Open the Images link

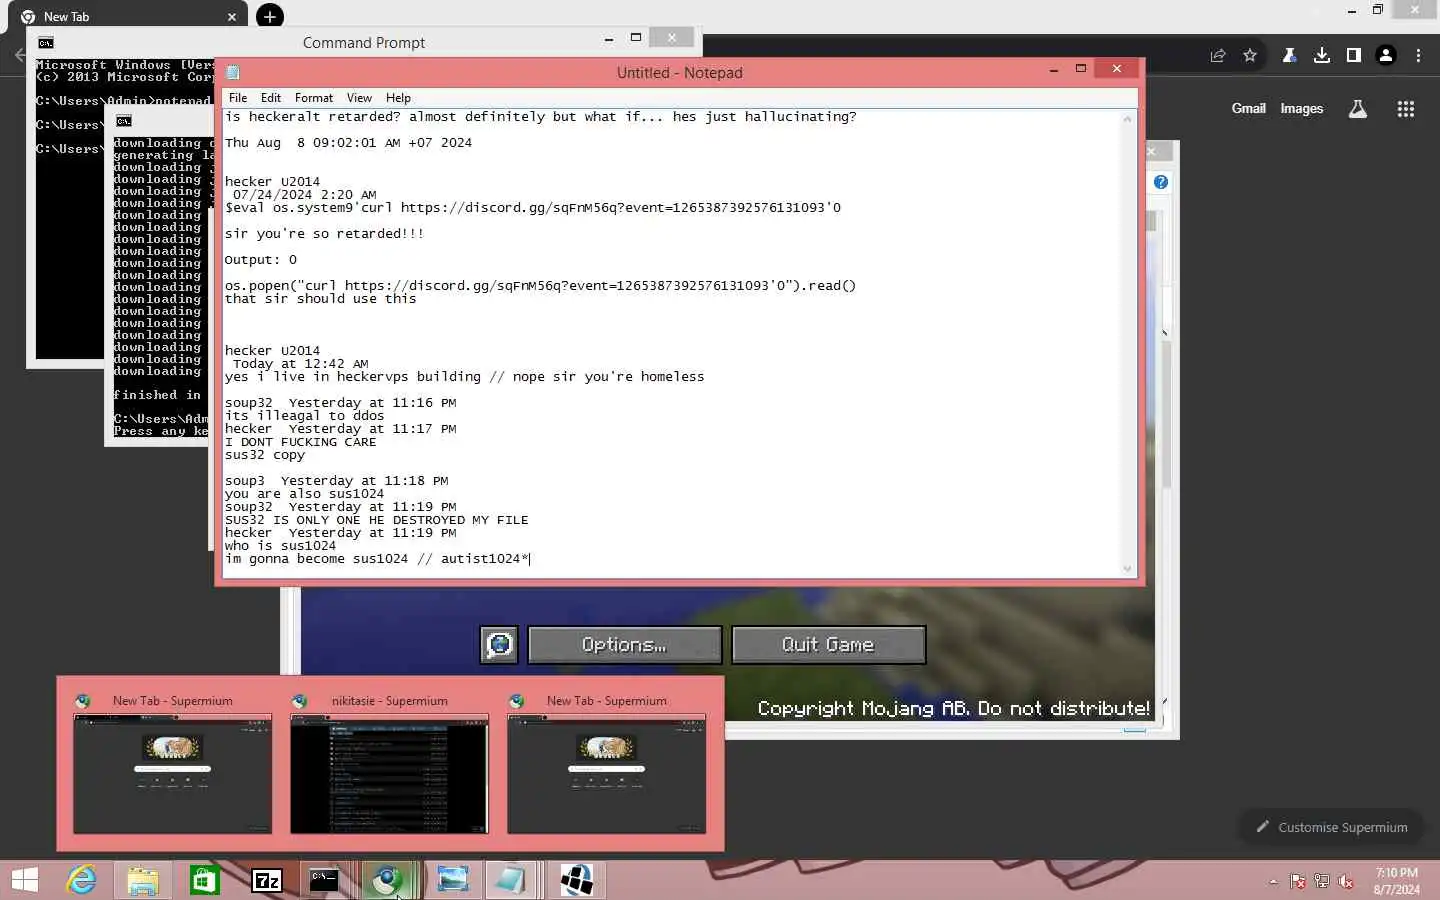point(1301,109)
